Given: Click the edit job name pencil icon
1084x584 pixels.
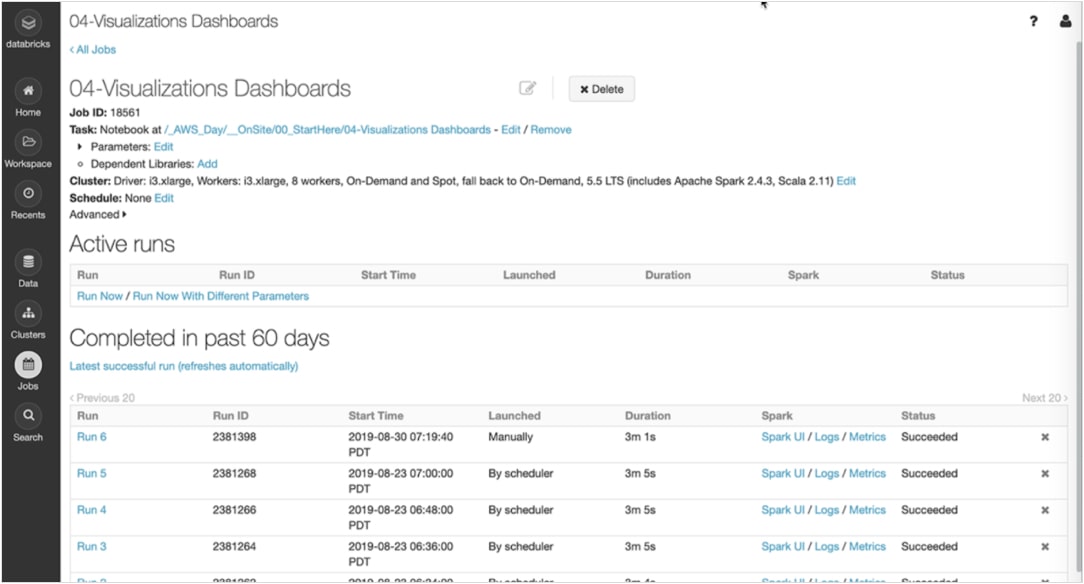Looking at the screenshot, I should point(527,89).
